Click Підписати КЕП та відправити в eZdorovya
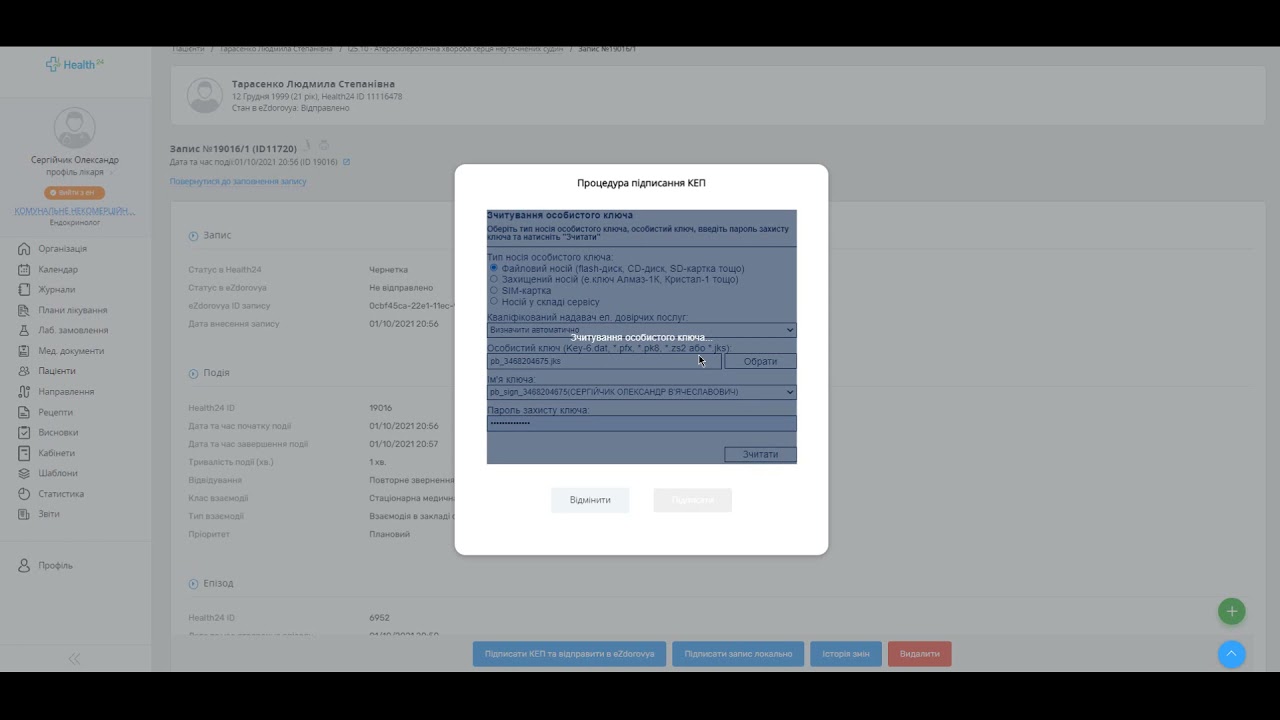1280x720 pixels. 569,654
